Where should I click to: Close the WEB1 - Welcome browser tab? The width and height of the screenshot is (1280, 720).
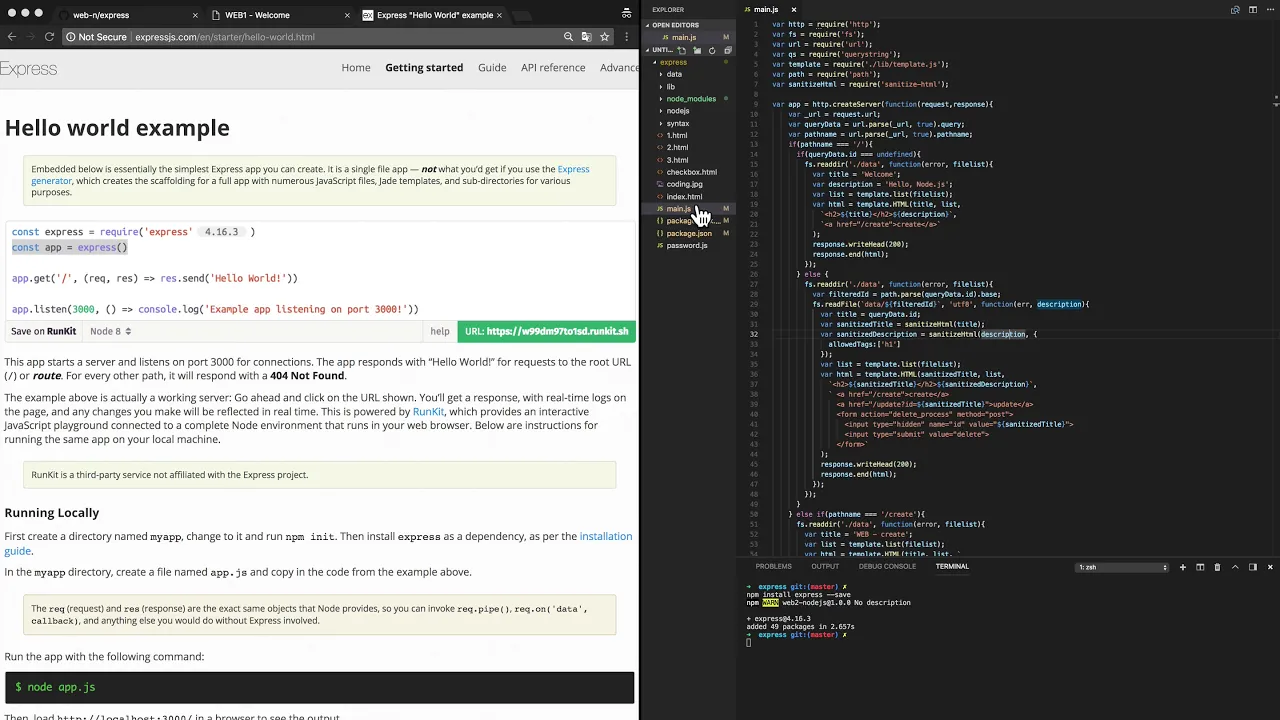pos(348,15)
